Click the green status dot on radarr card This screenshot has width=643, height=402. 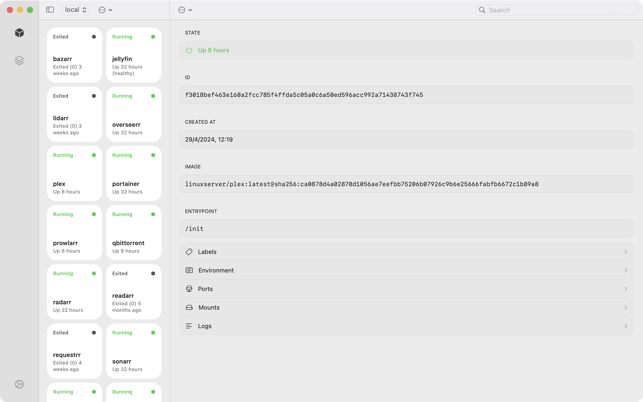click(94, 274)
